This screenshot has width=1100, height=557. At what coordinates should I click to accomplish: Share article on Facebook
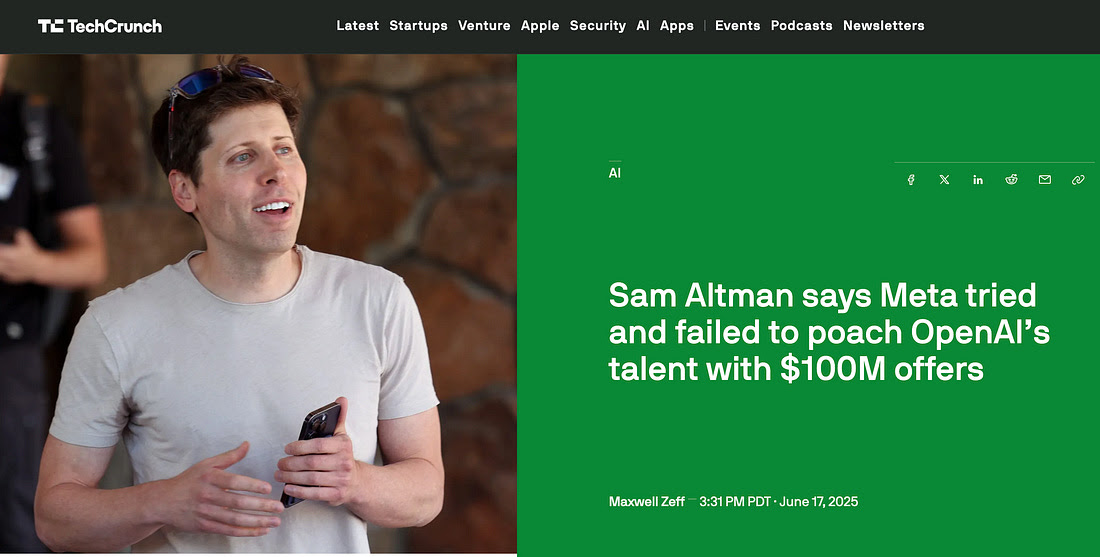coord(911,180)
